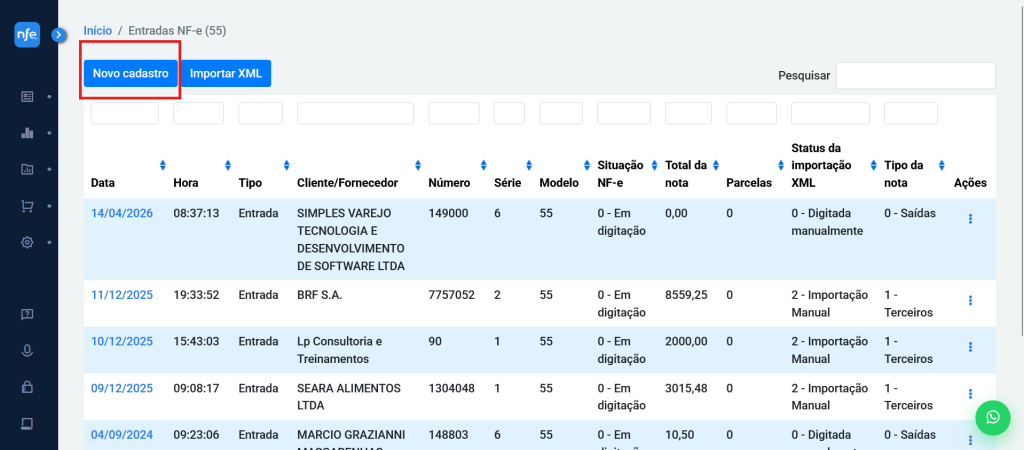The height and width of the screenshot is (450, 1024).
Task: Expand the sidebar with the arrow button
Action: click(59, 35)
